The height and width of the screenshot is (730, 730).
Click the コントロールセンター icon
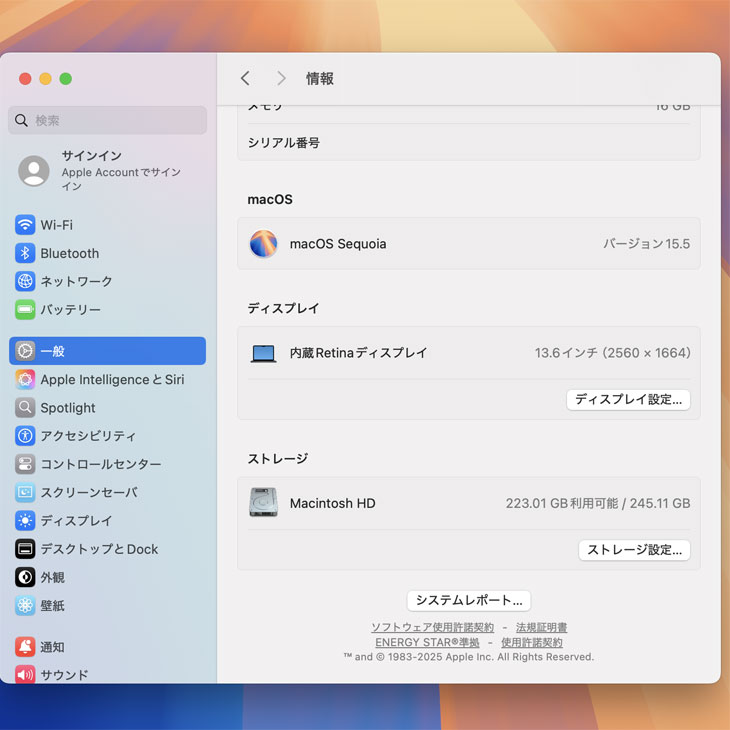pos(25,464)
